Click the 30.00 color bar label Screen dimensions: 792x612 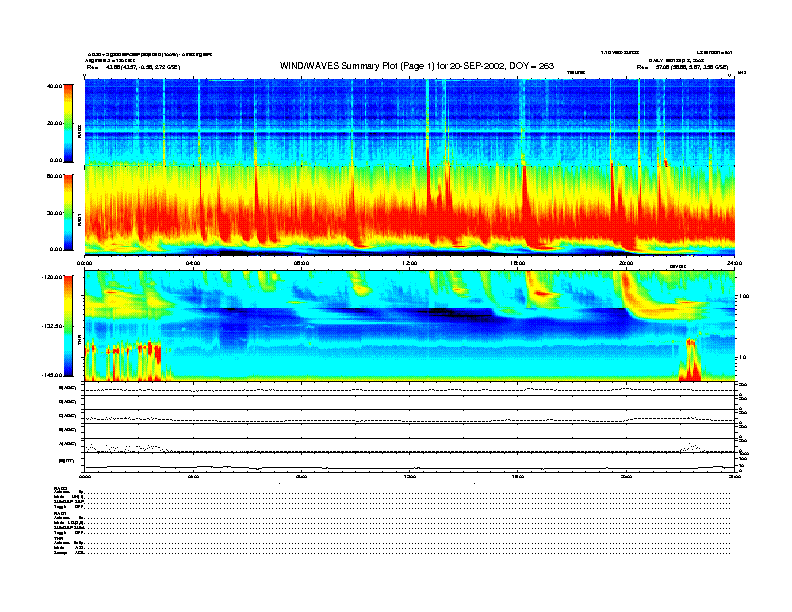tap(54, 213)
